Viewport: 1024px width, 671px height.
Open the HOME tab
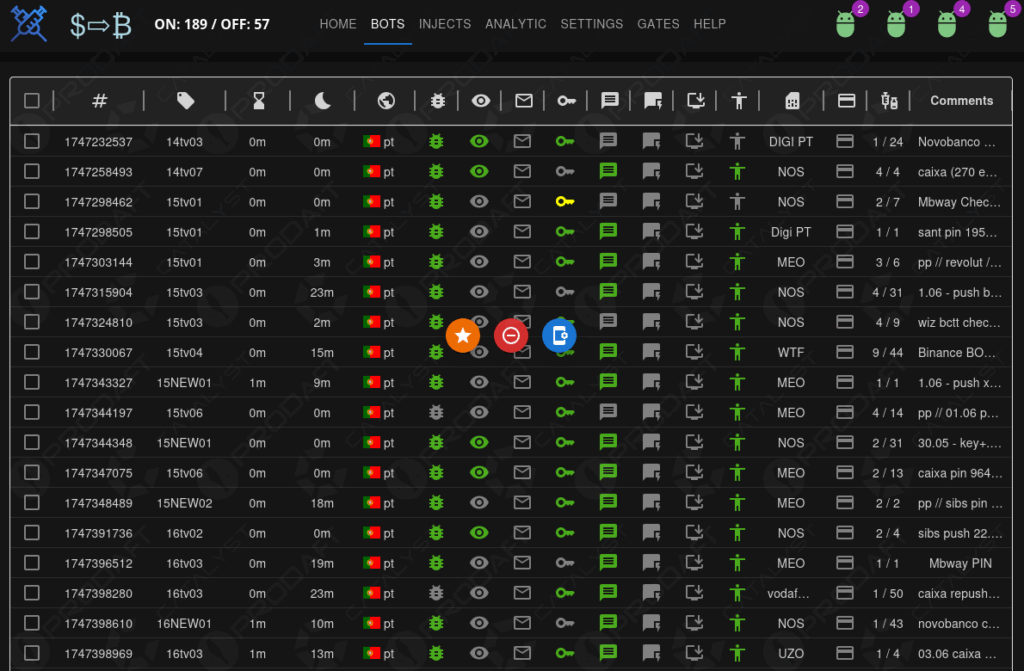click(338, 24)
